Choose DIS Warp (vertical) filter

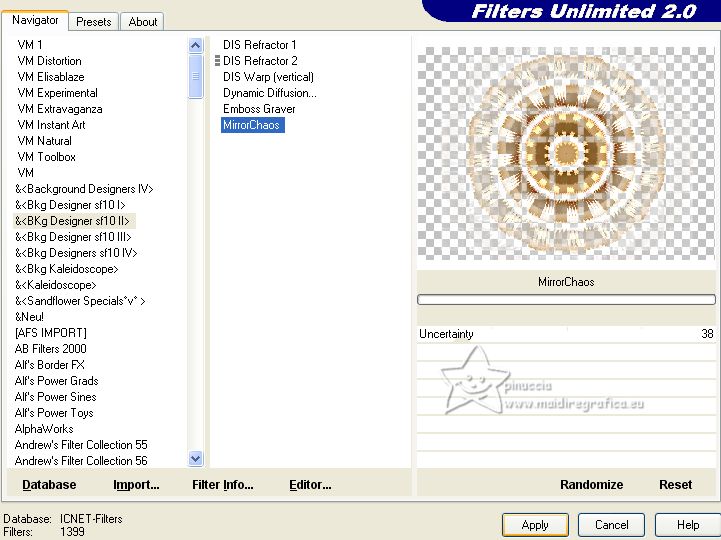point(269,77)
